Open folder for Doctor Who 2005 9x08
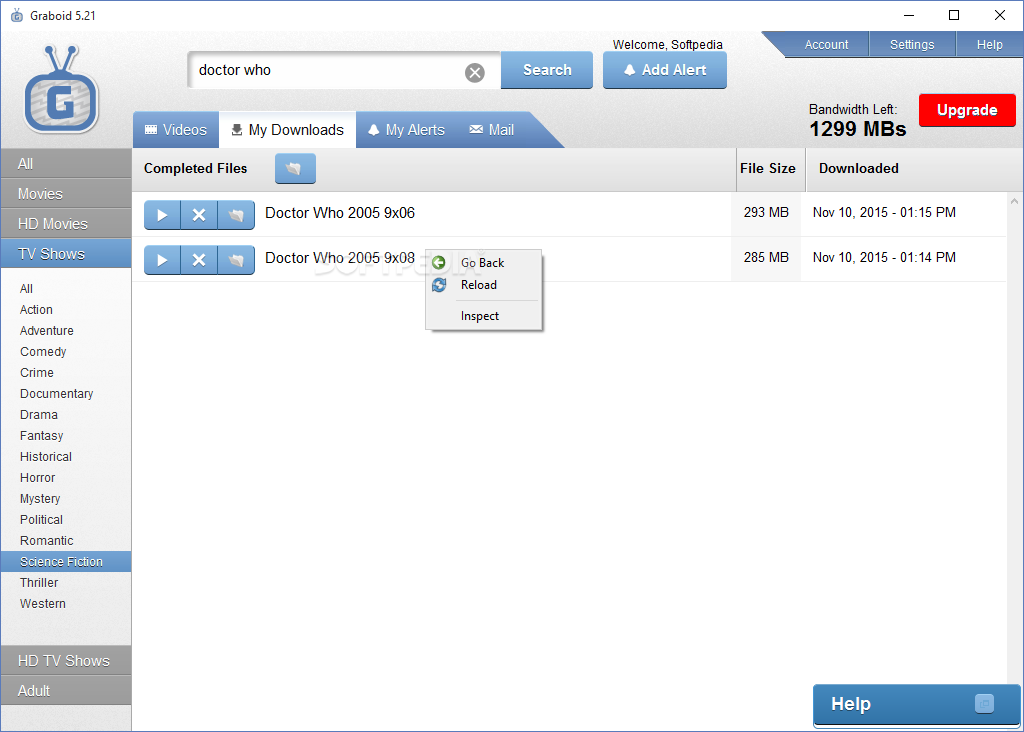This screenshot has height=732, width=1024. click(236, 260)
